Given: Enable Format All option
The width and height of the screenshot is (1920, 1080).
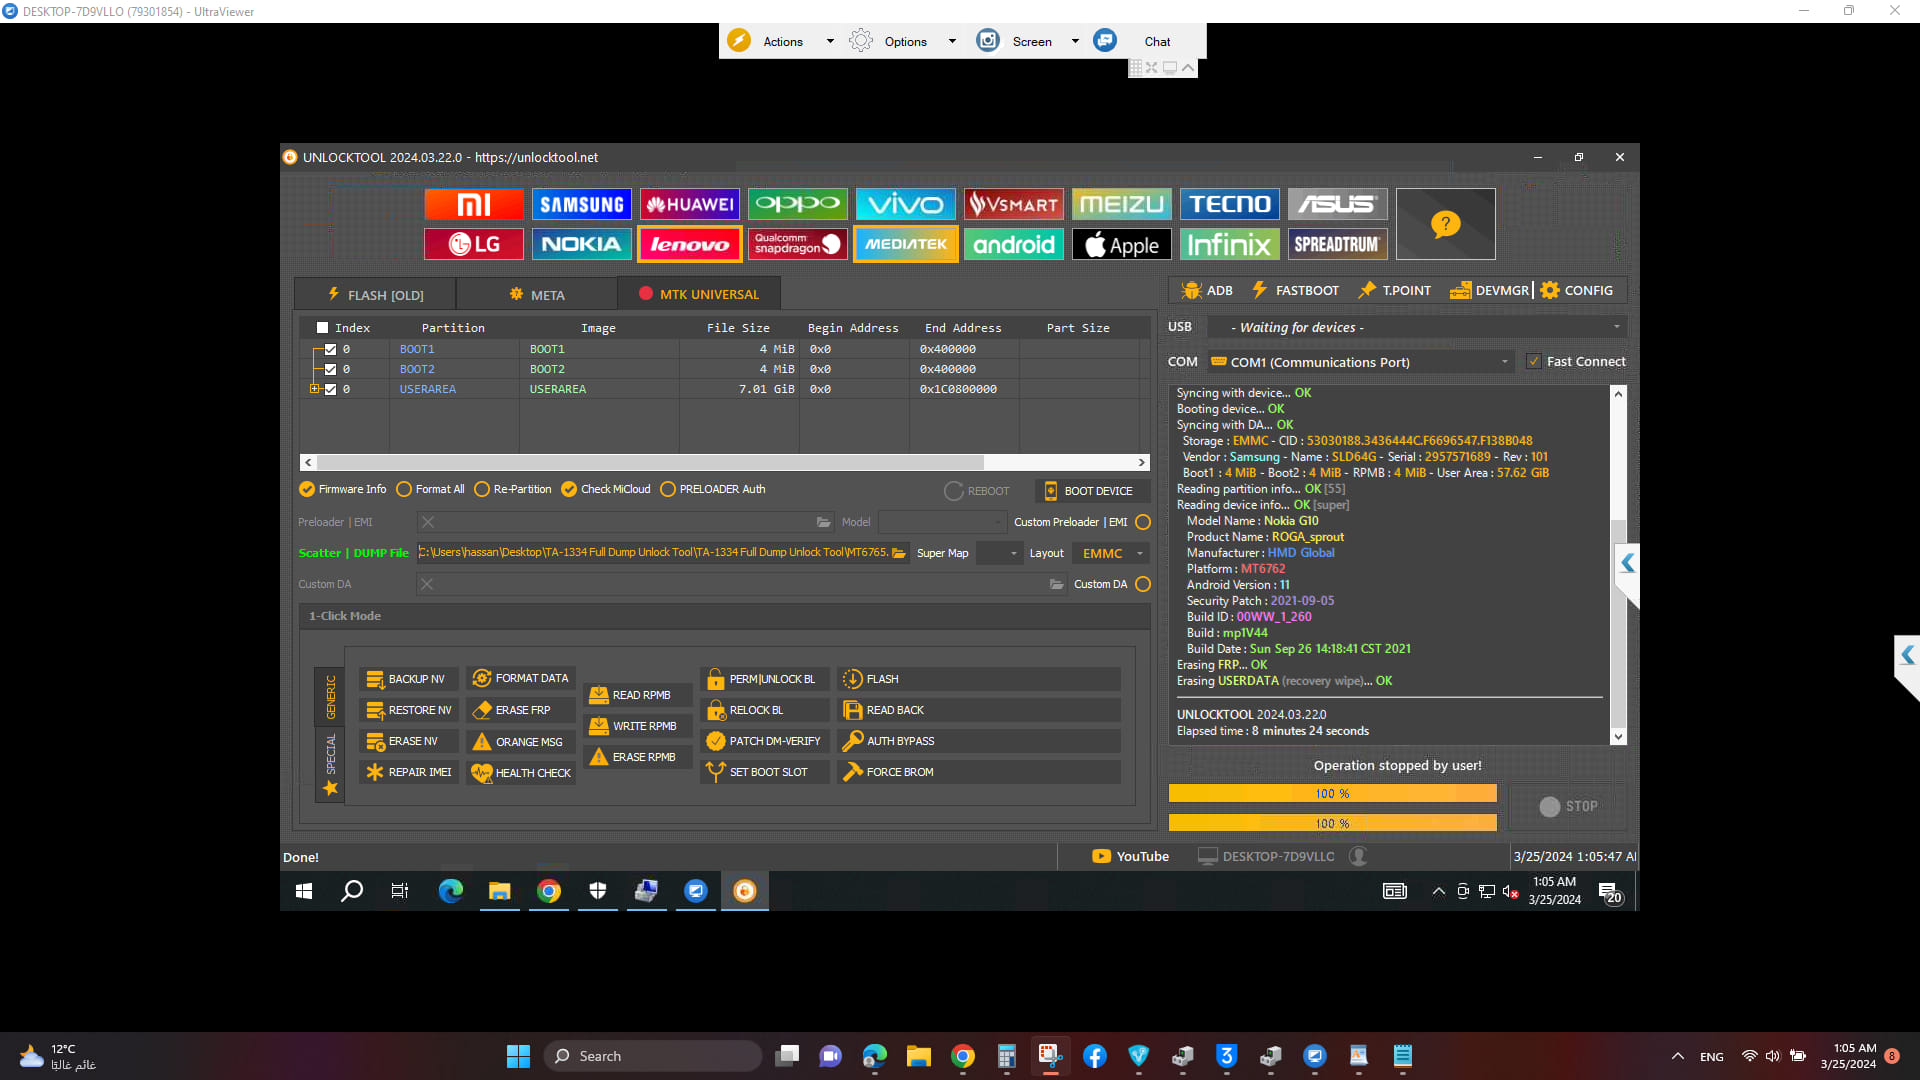Looking at the screenshot, I should (x=430, y=489).
